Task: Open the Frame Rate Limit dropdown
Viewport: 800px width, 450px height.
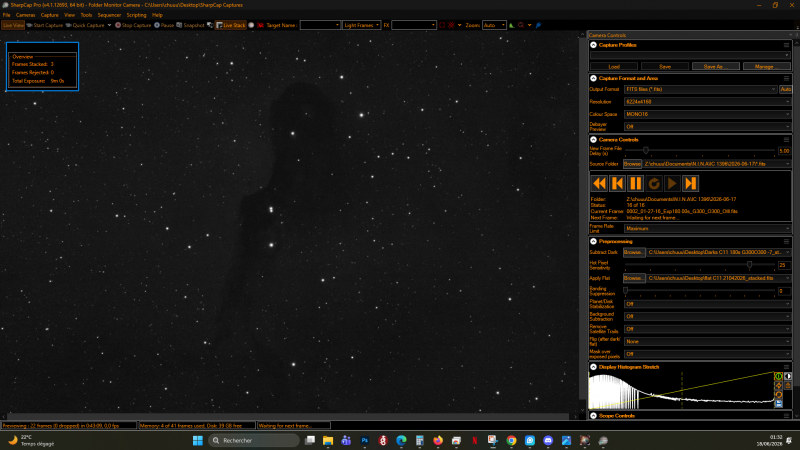Action: [708, 229]
